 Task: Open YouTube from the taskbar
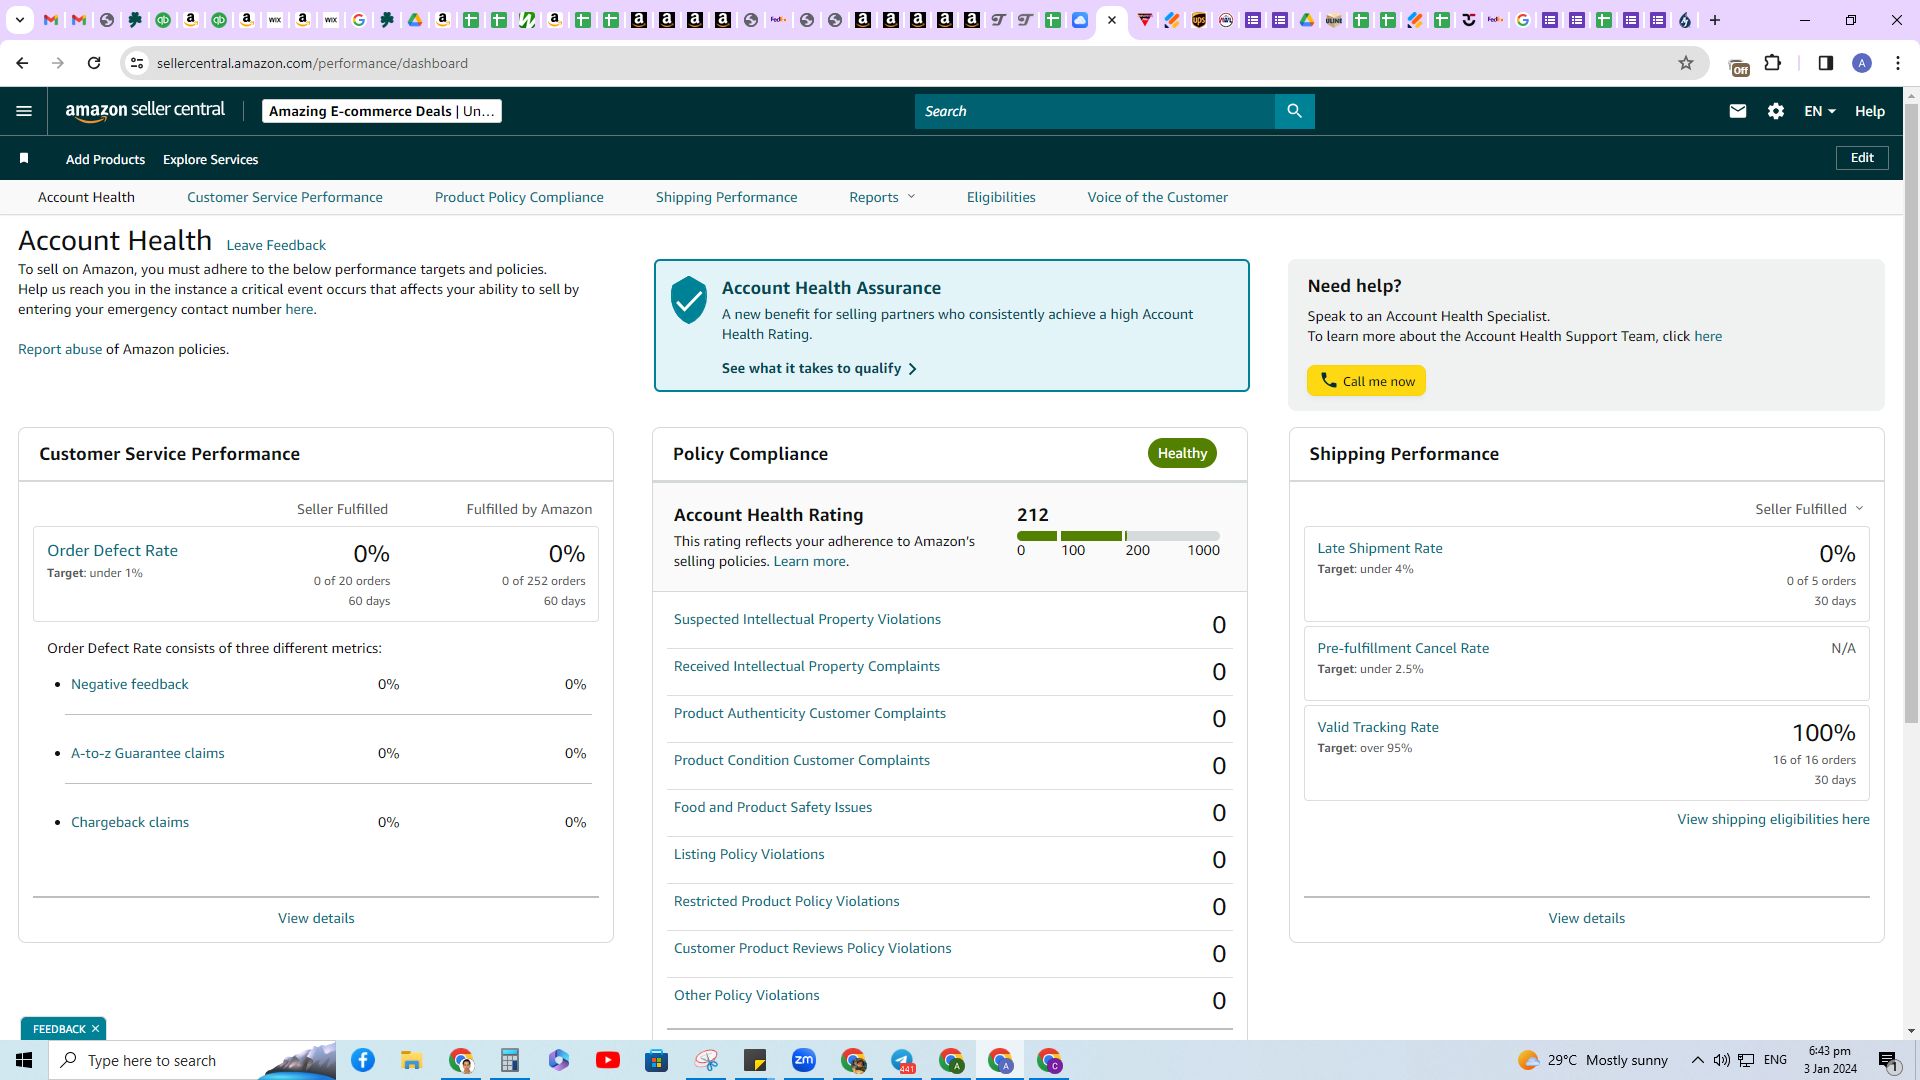pos(608,1060)
